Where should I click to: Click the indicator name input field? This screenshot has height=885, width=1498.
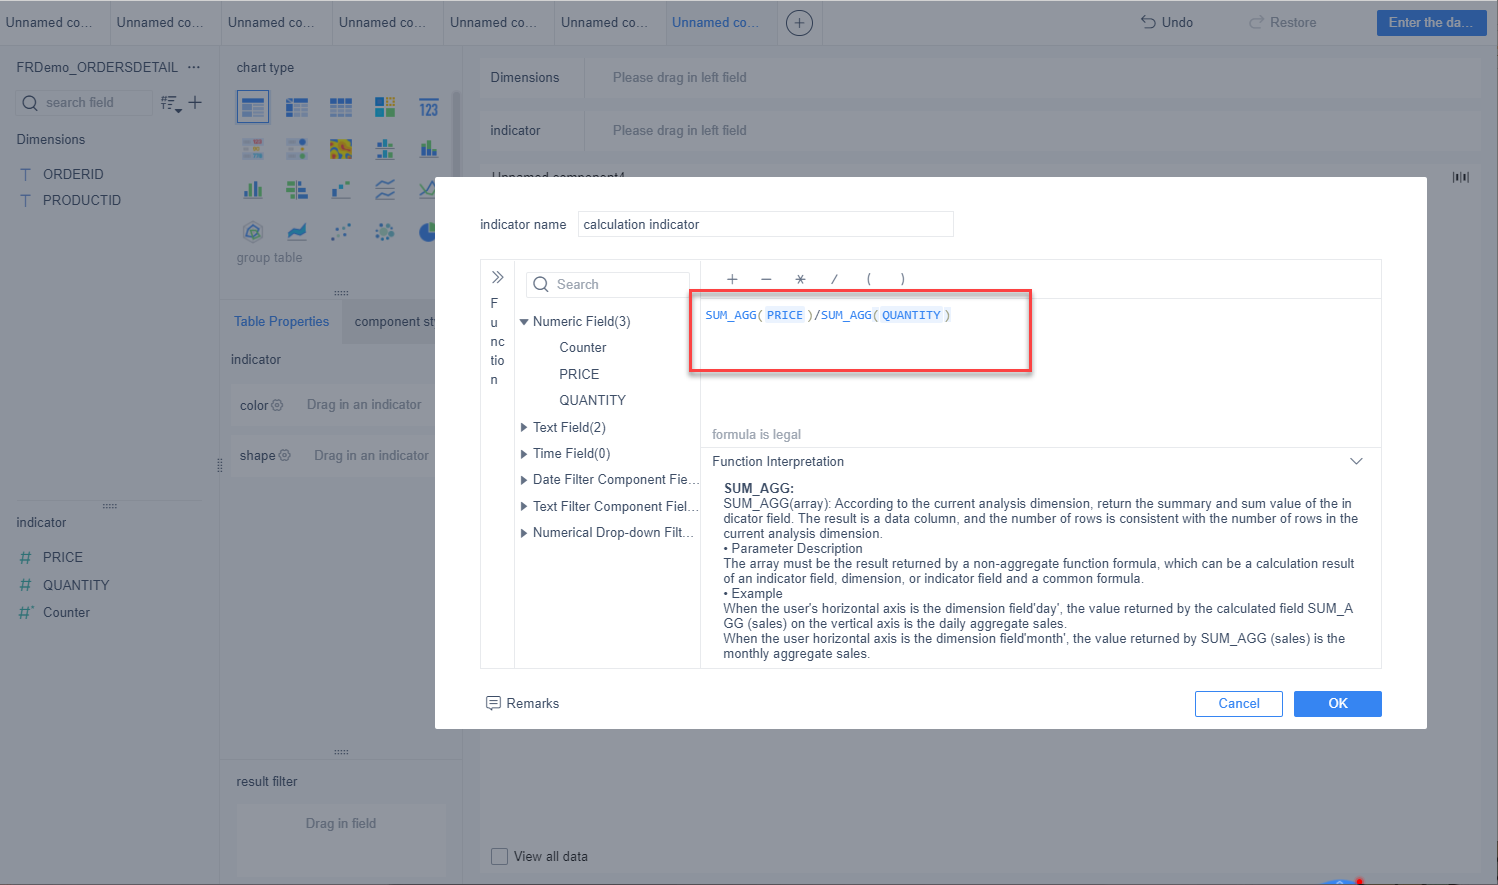pyautogui.click(x=765, y=224)
